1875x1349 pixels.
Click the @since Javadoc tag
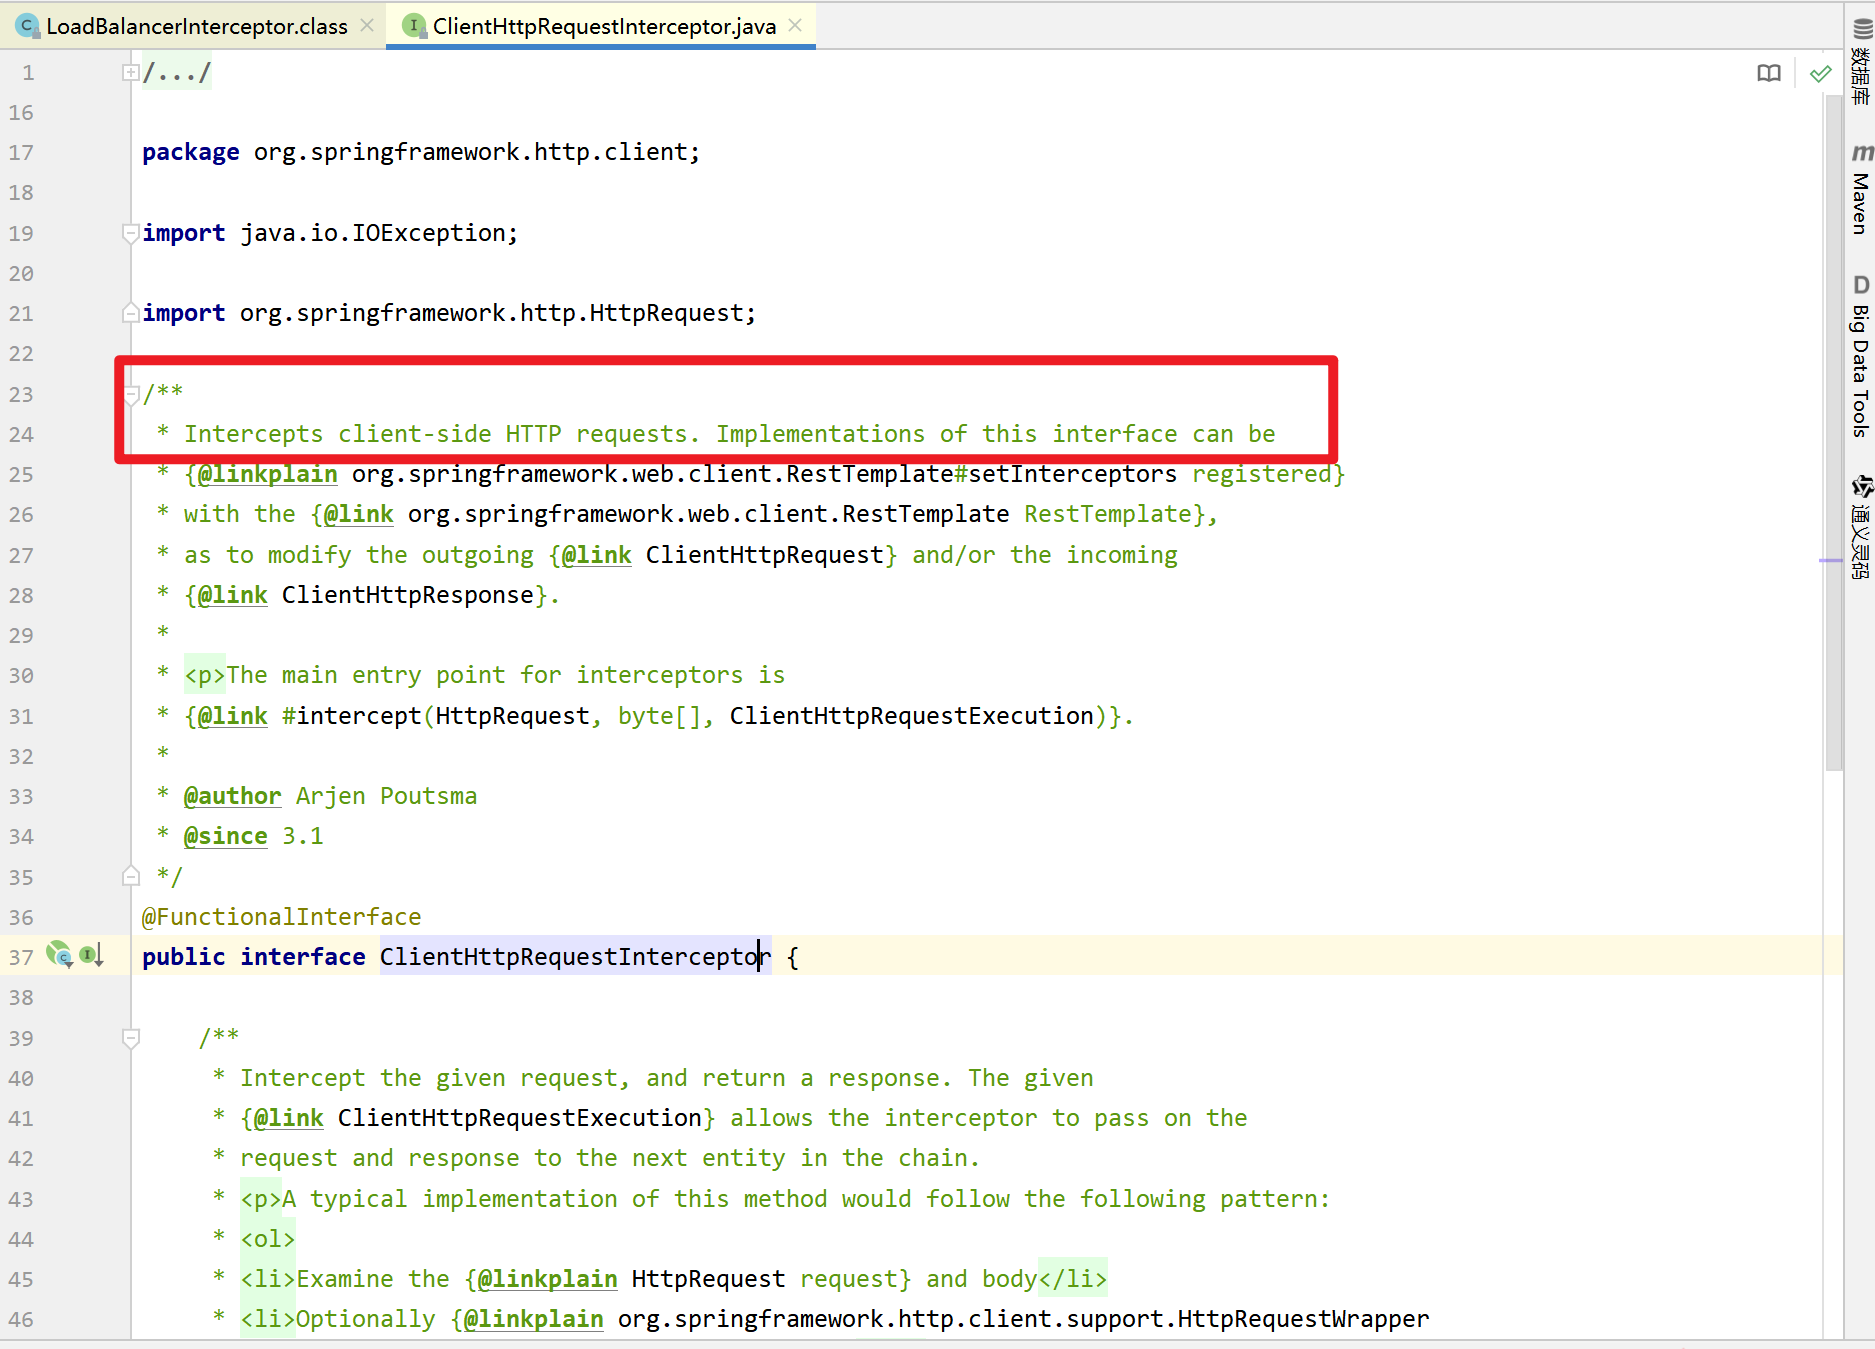225,836
